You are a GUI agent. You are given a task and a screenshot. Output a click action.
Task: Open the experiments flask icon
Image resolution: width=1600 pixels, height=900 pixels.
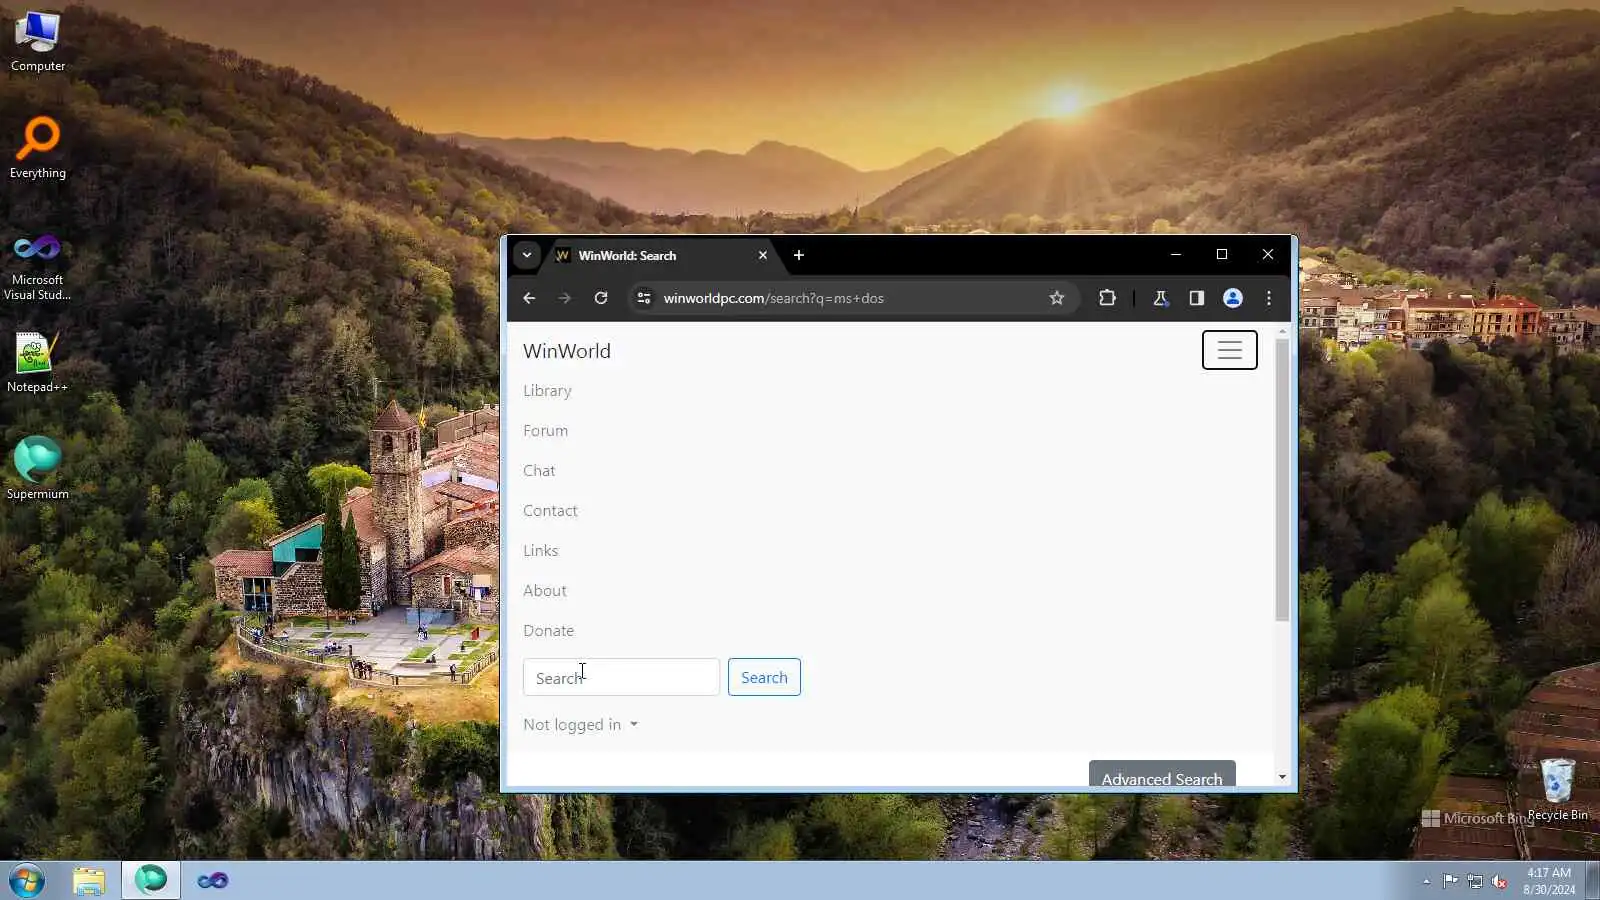coord(1161,298)
